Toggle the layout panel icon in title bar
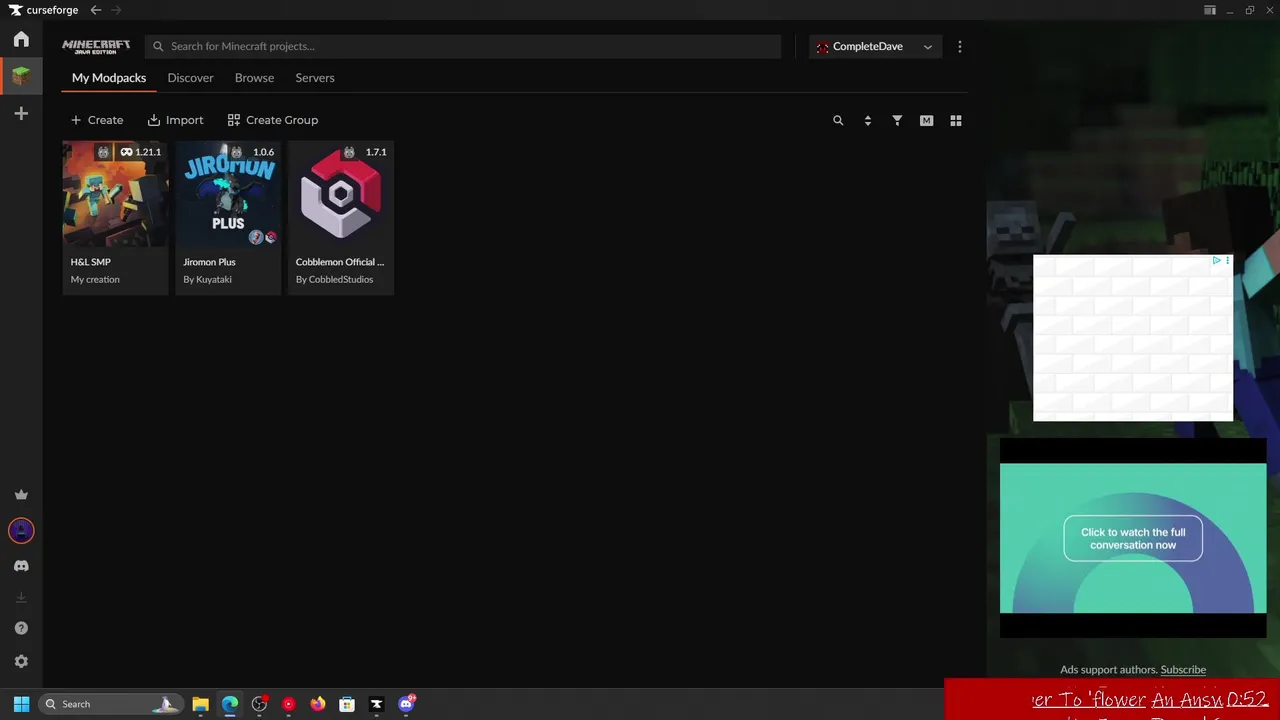Screen dimensions: 1280x720 coord(1210,10)
